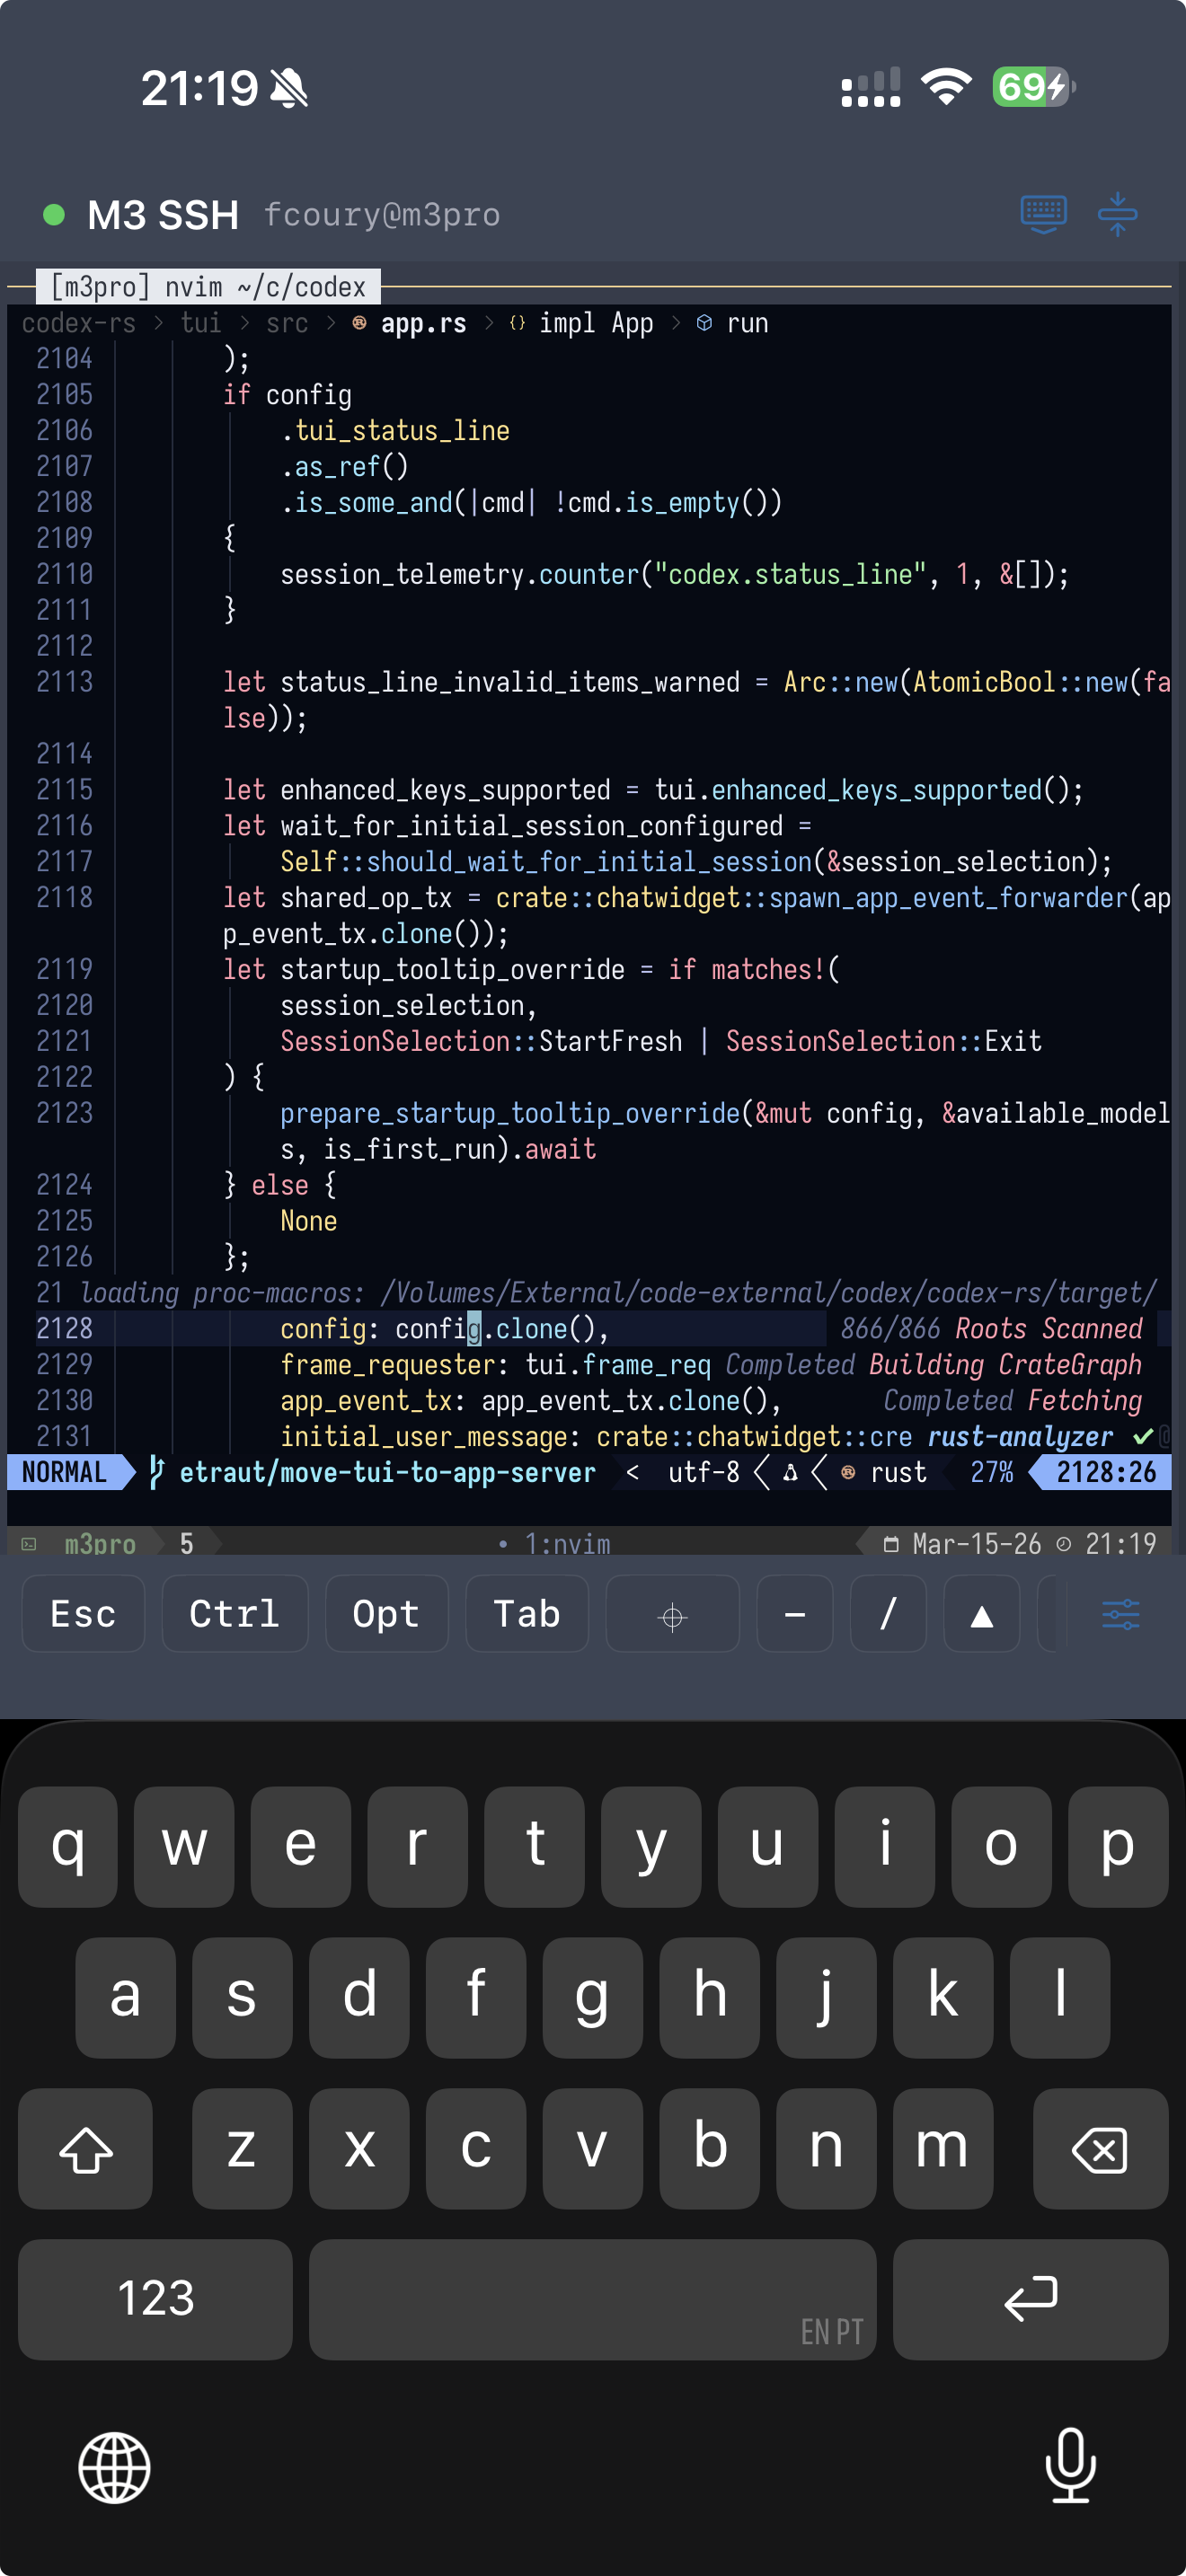Viewport: 1186px width, 2576px height.
Task: Toggle the Ctrl modifier key
Action: coord(234,1613)
